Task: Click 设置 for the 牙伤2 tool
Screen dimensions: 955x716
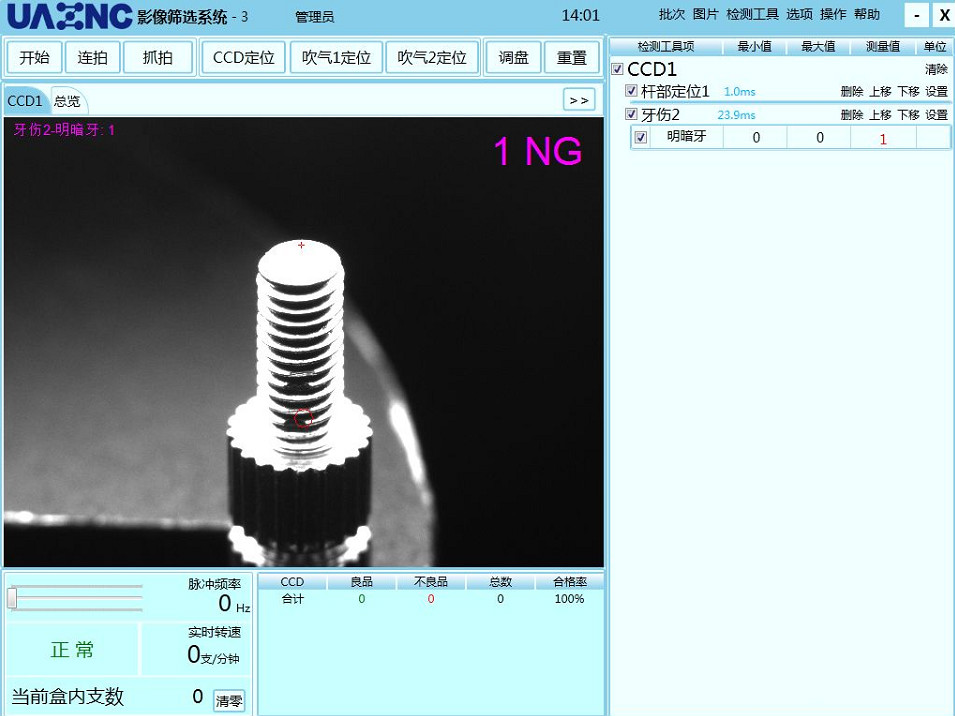Action: coord(936,115)
